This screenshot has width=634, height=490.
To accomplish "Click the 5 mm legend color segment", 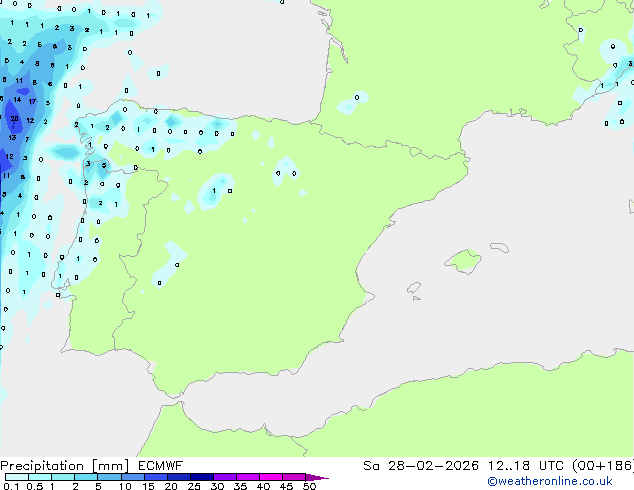I will (110, 478).
